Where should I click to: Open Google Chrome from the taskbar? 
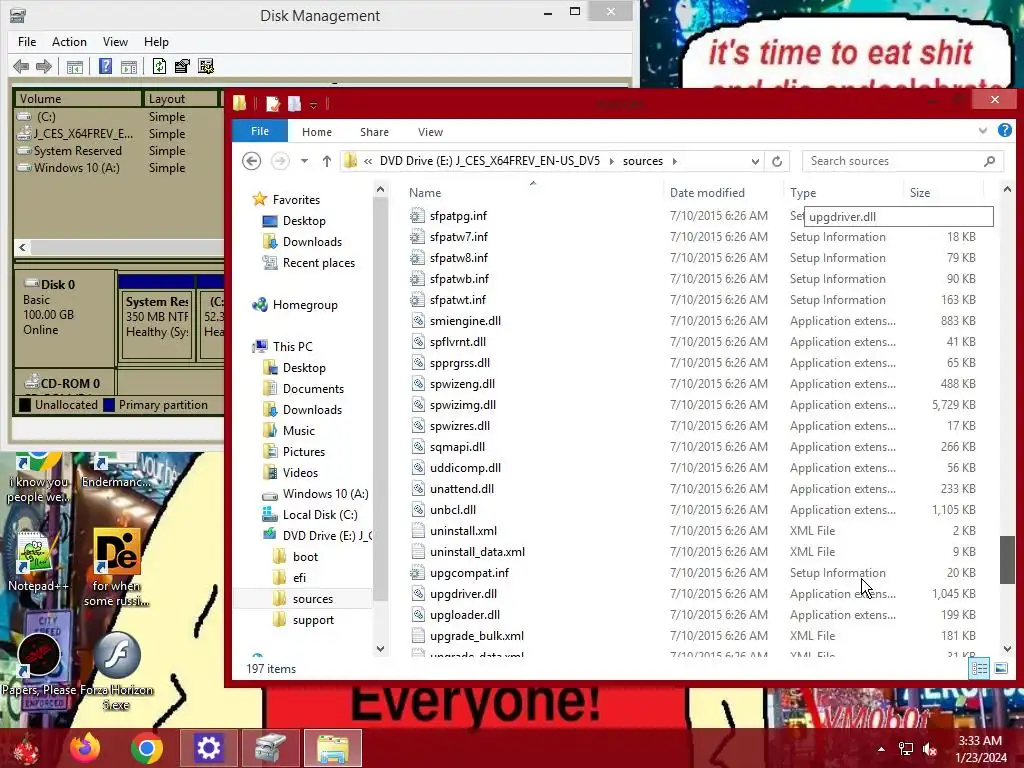coord(146,748)
